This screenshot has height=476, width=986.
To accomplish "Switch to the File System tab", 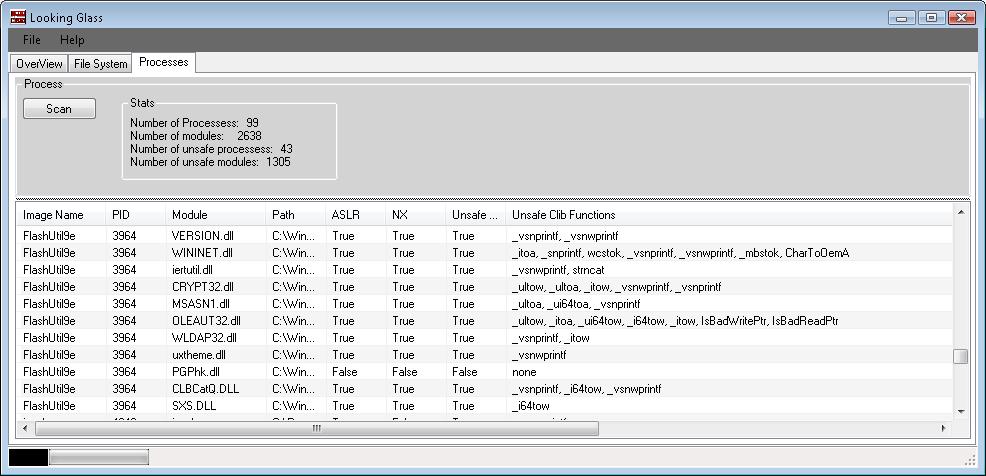I will coord(101,64).
